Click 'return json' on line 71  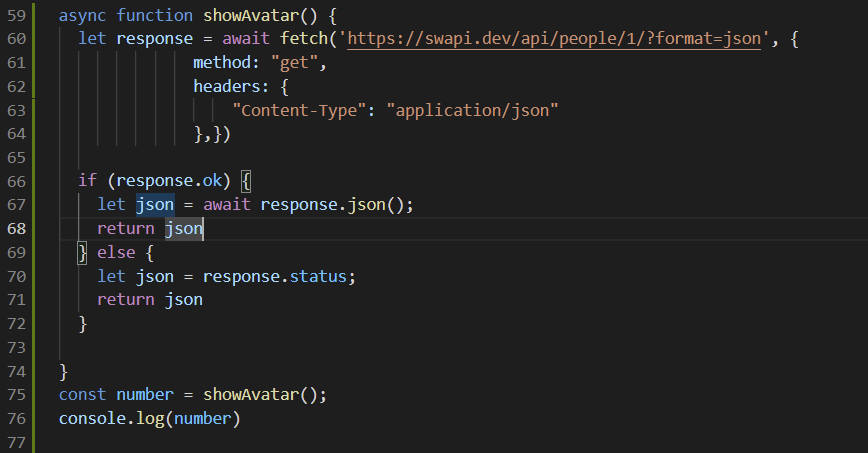click(150, 300)
